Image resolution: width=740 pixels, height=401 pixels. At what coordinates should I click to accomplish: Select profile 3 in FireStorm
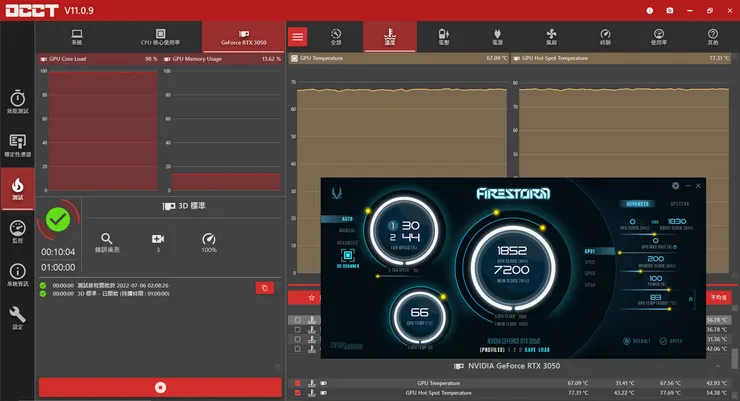click(x=521, y=350)
